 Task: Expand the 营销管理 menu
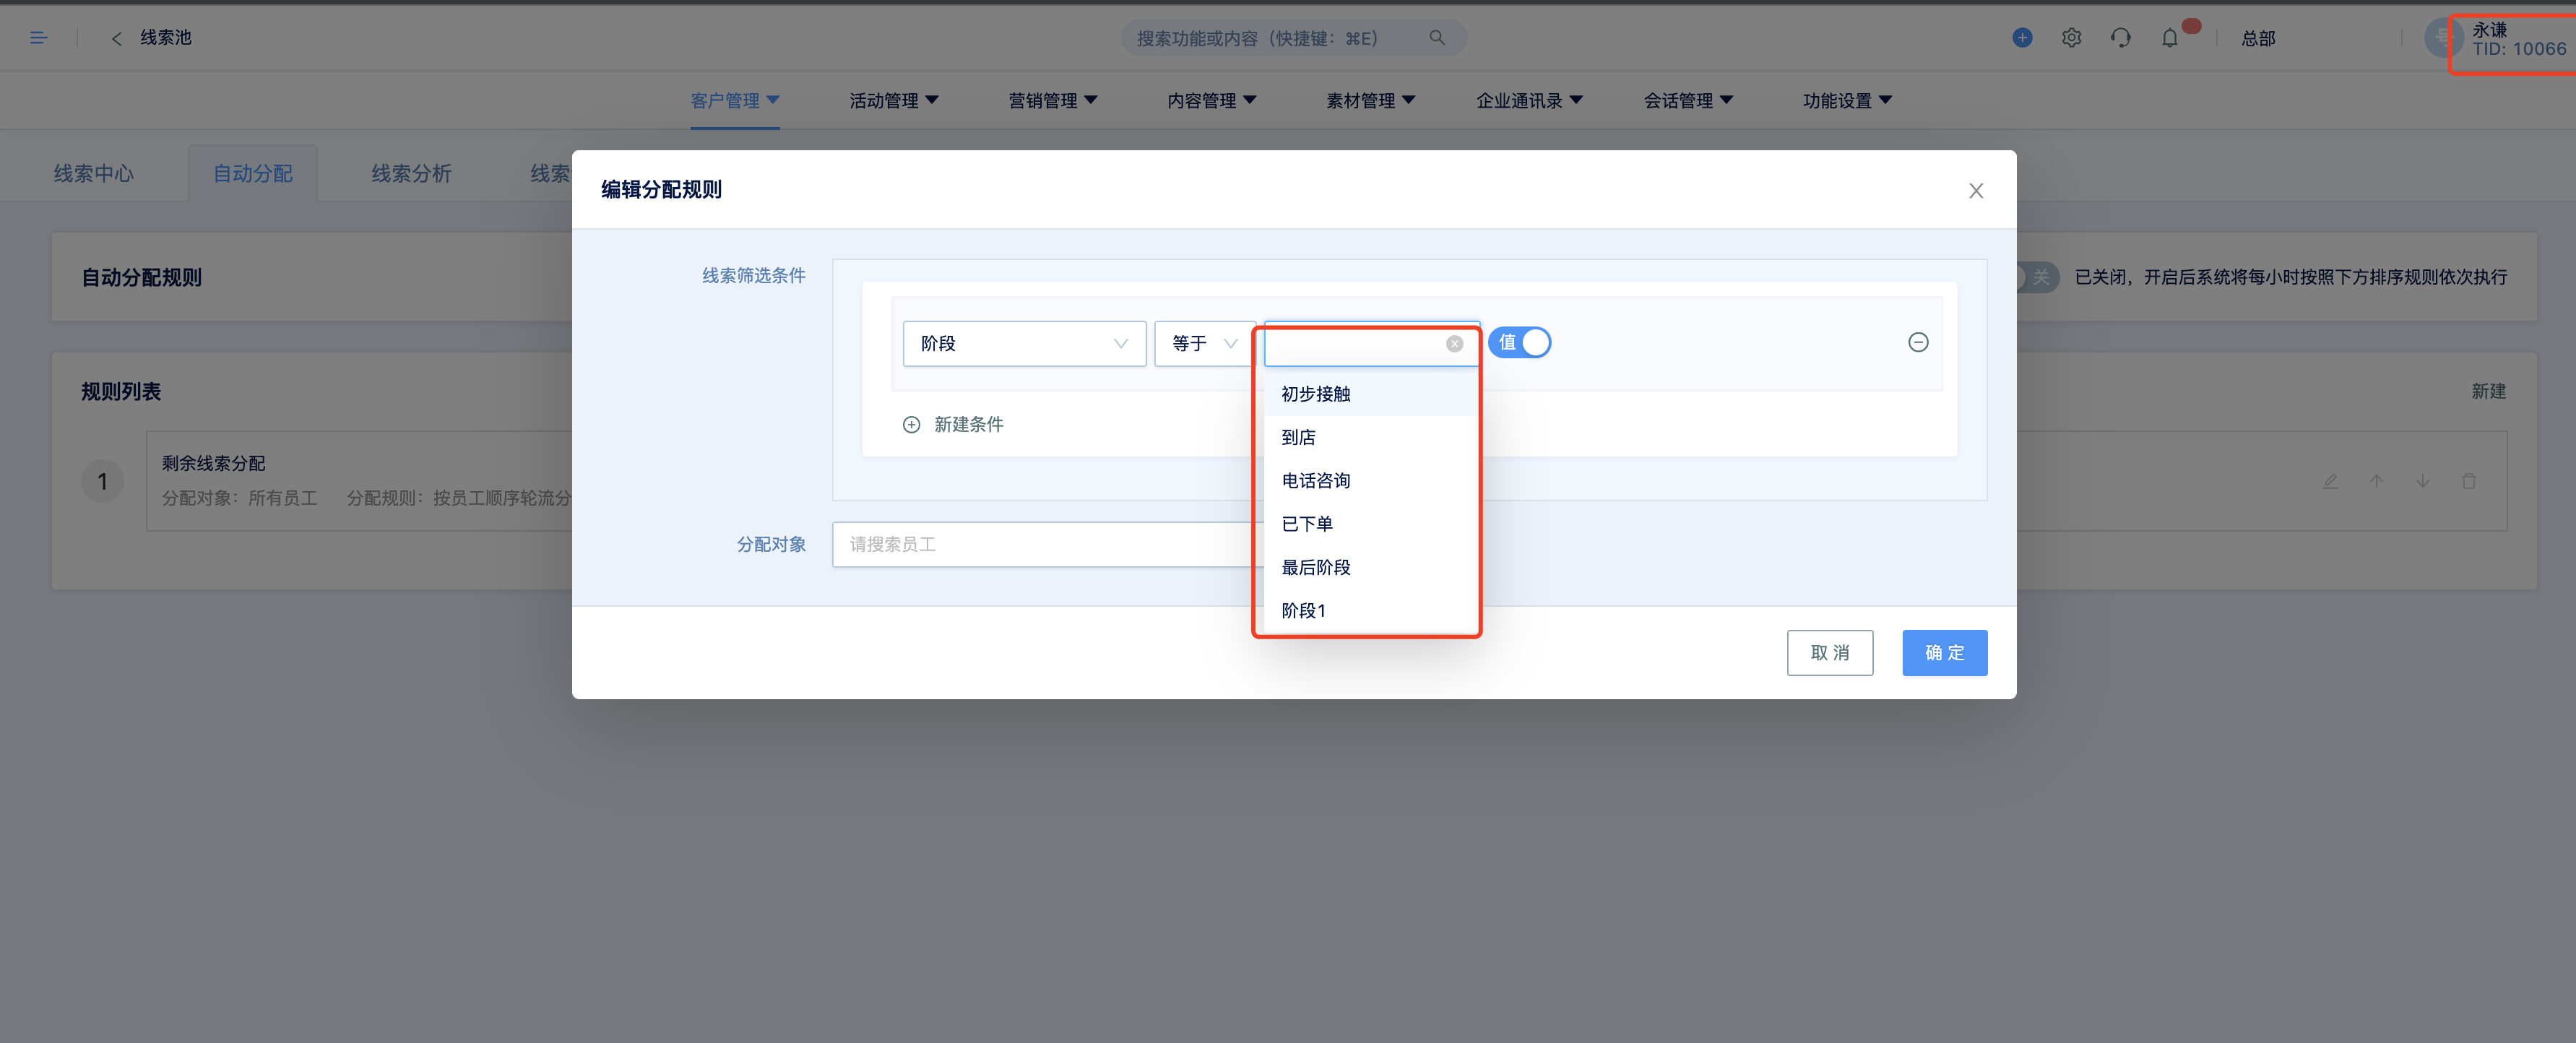coord(1053,101)
